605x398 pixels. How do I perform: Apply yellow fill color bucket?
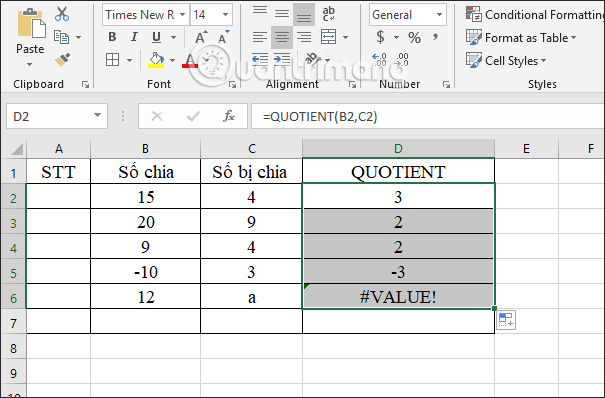pyautogui.click(x=156, y=60)
